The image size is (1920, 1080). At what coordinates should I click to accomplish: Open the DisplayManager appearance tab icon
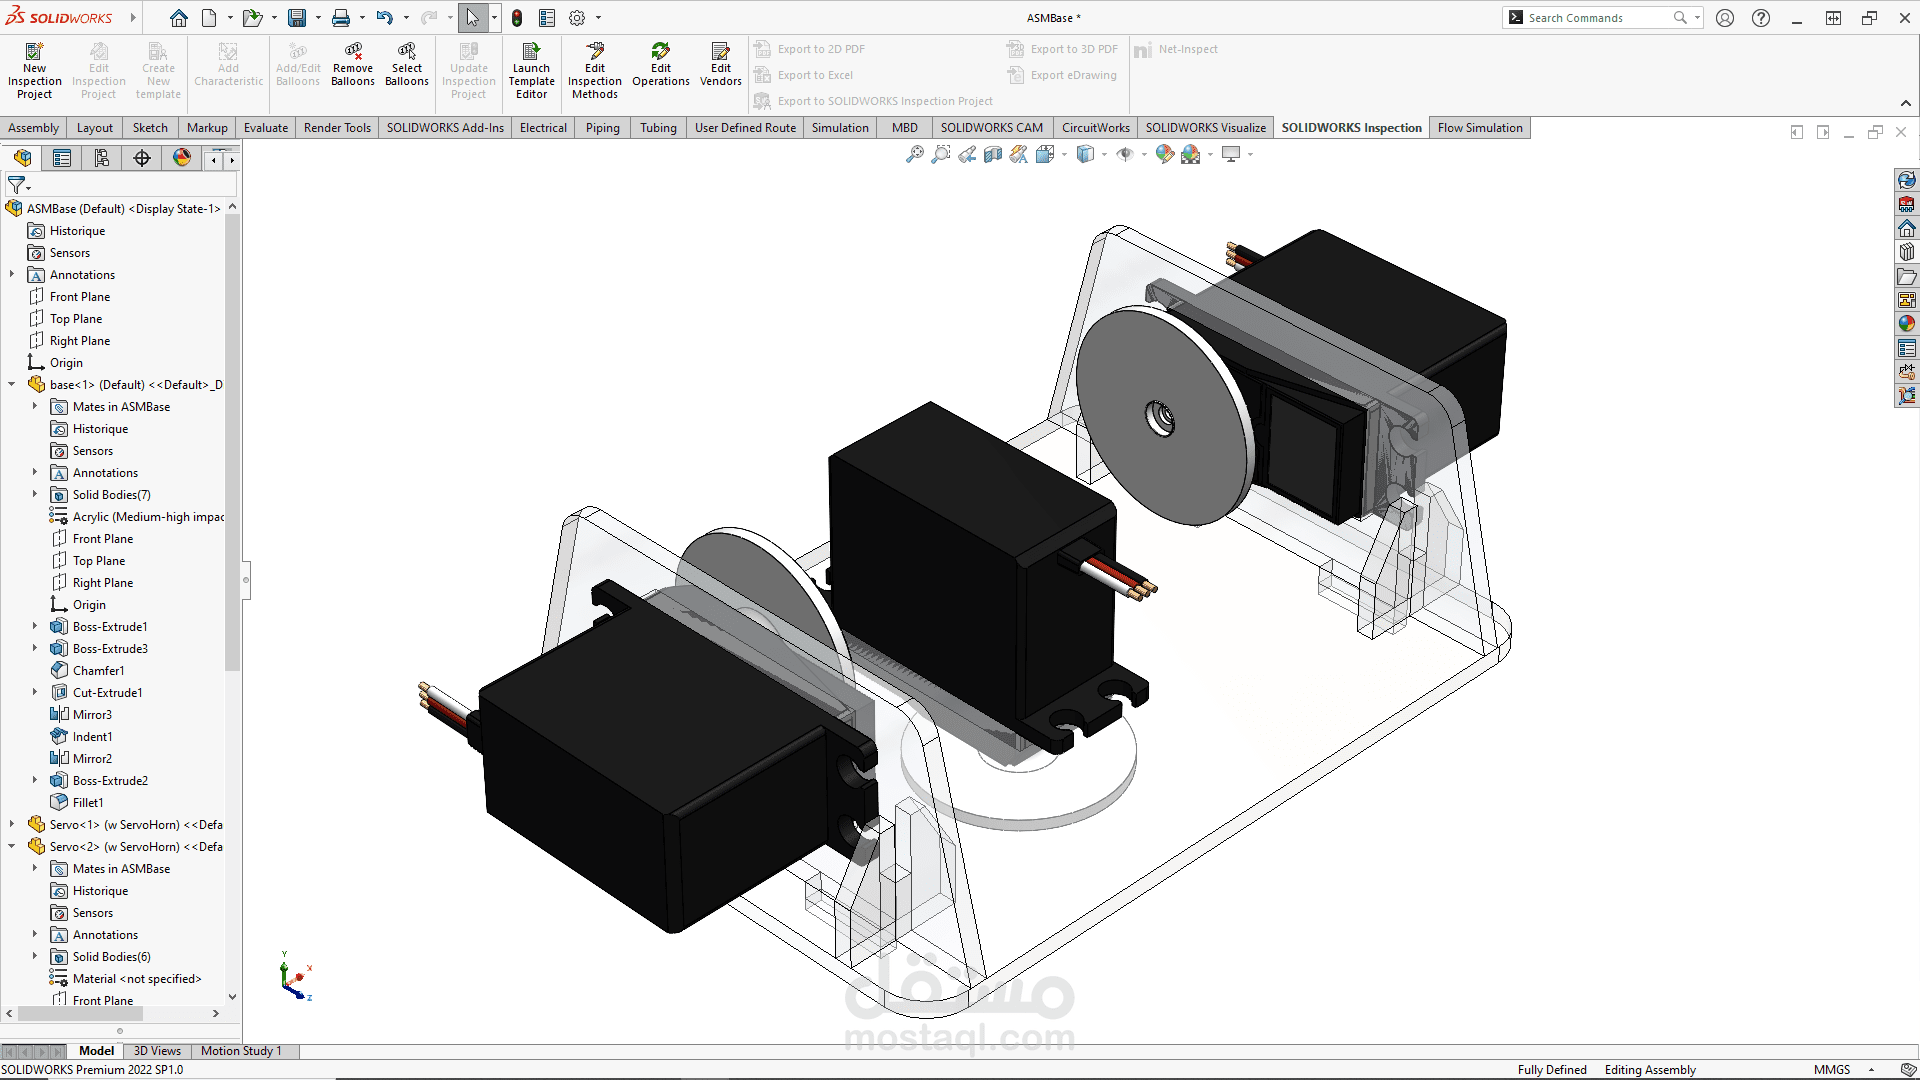[x=181, y=158]
